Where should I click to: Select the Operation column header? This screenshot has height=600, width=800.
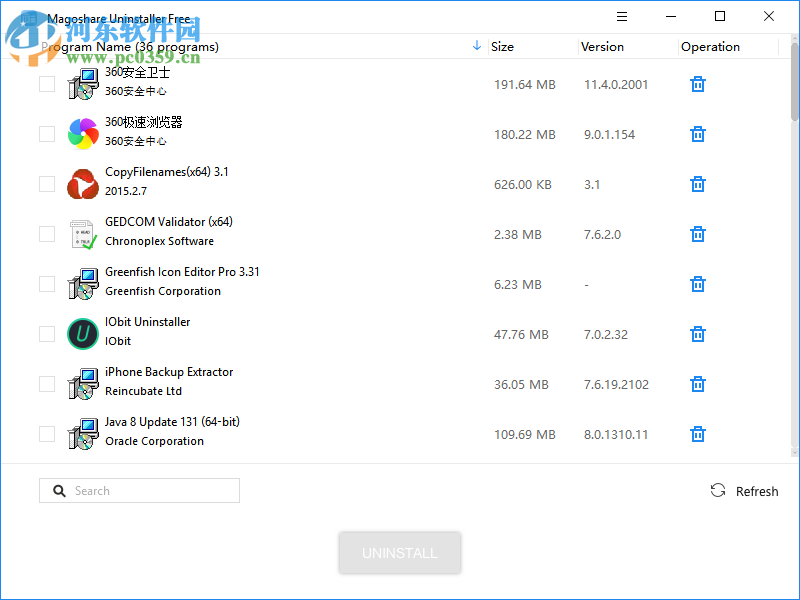(710, 46)
